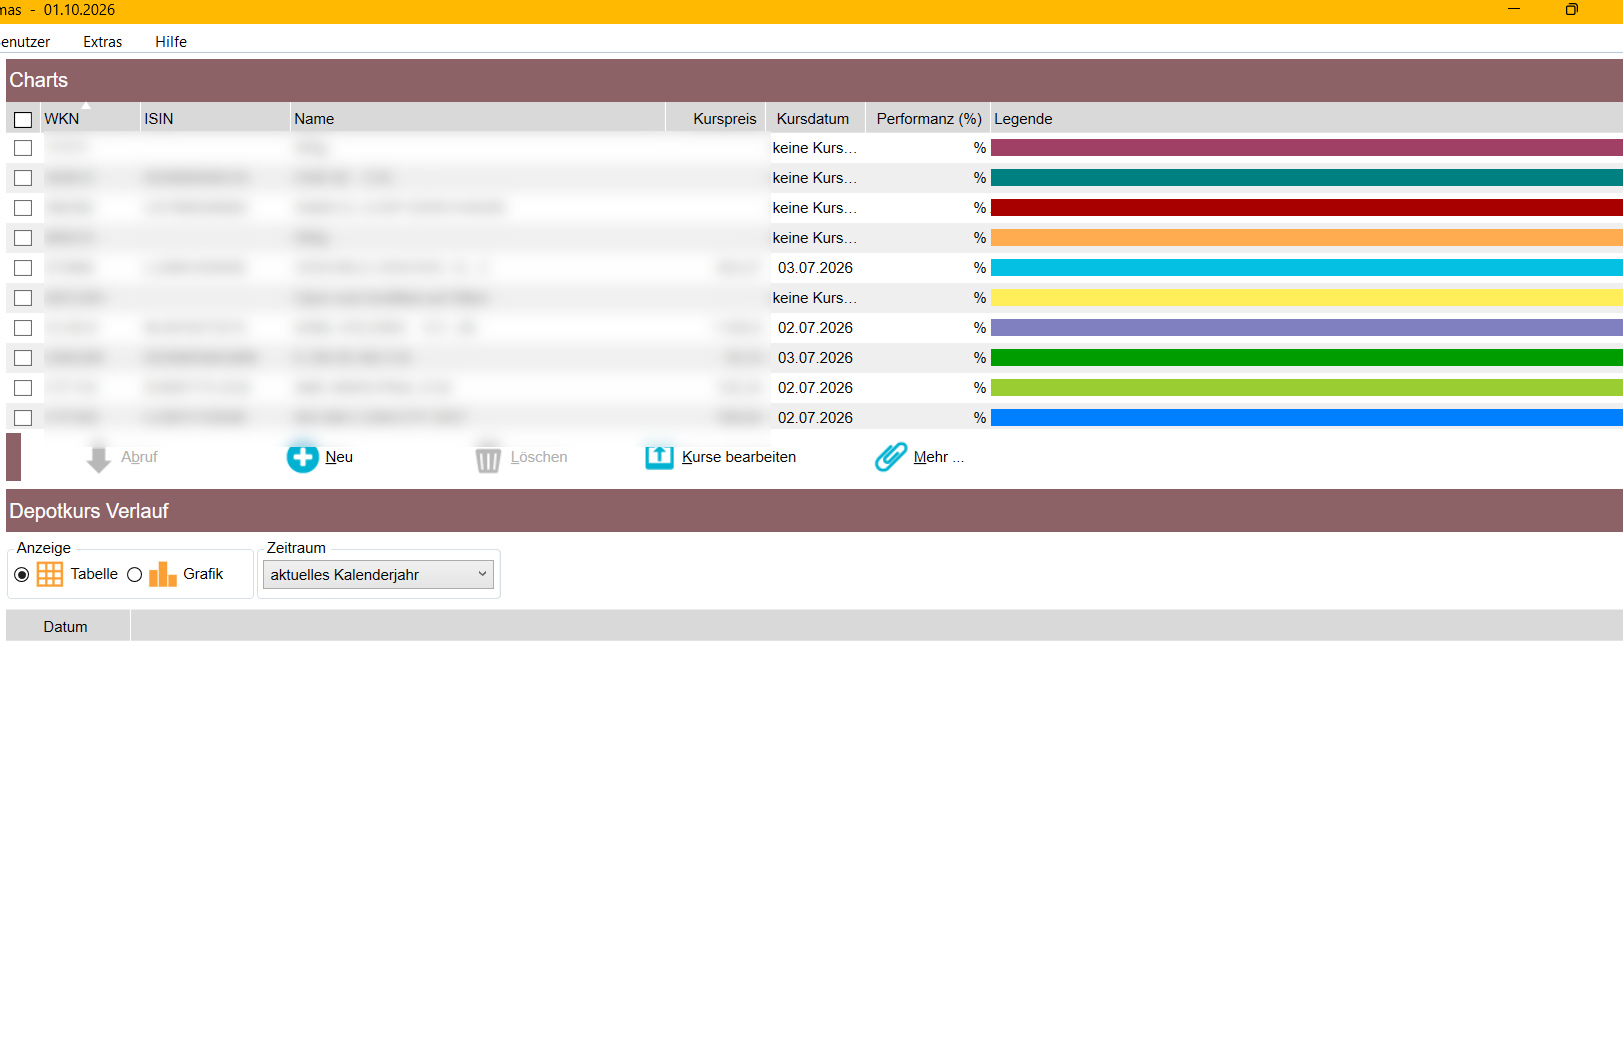Viewport: 1623px width, 1054px height.
Task: Click the Kurse bearbeiten upload icon
Action: coord(659,457)
